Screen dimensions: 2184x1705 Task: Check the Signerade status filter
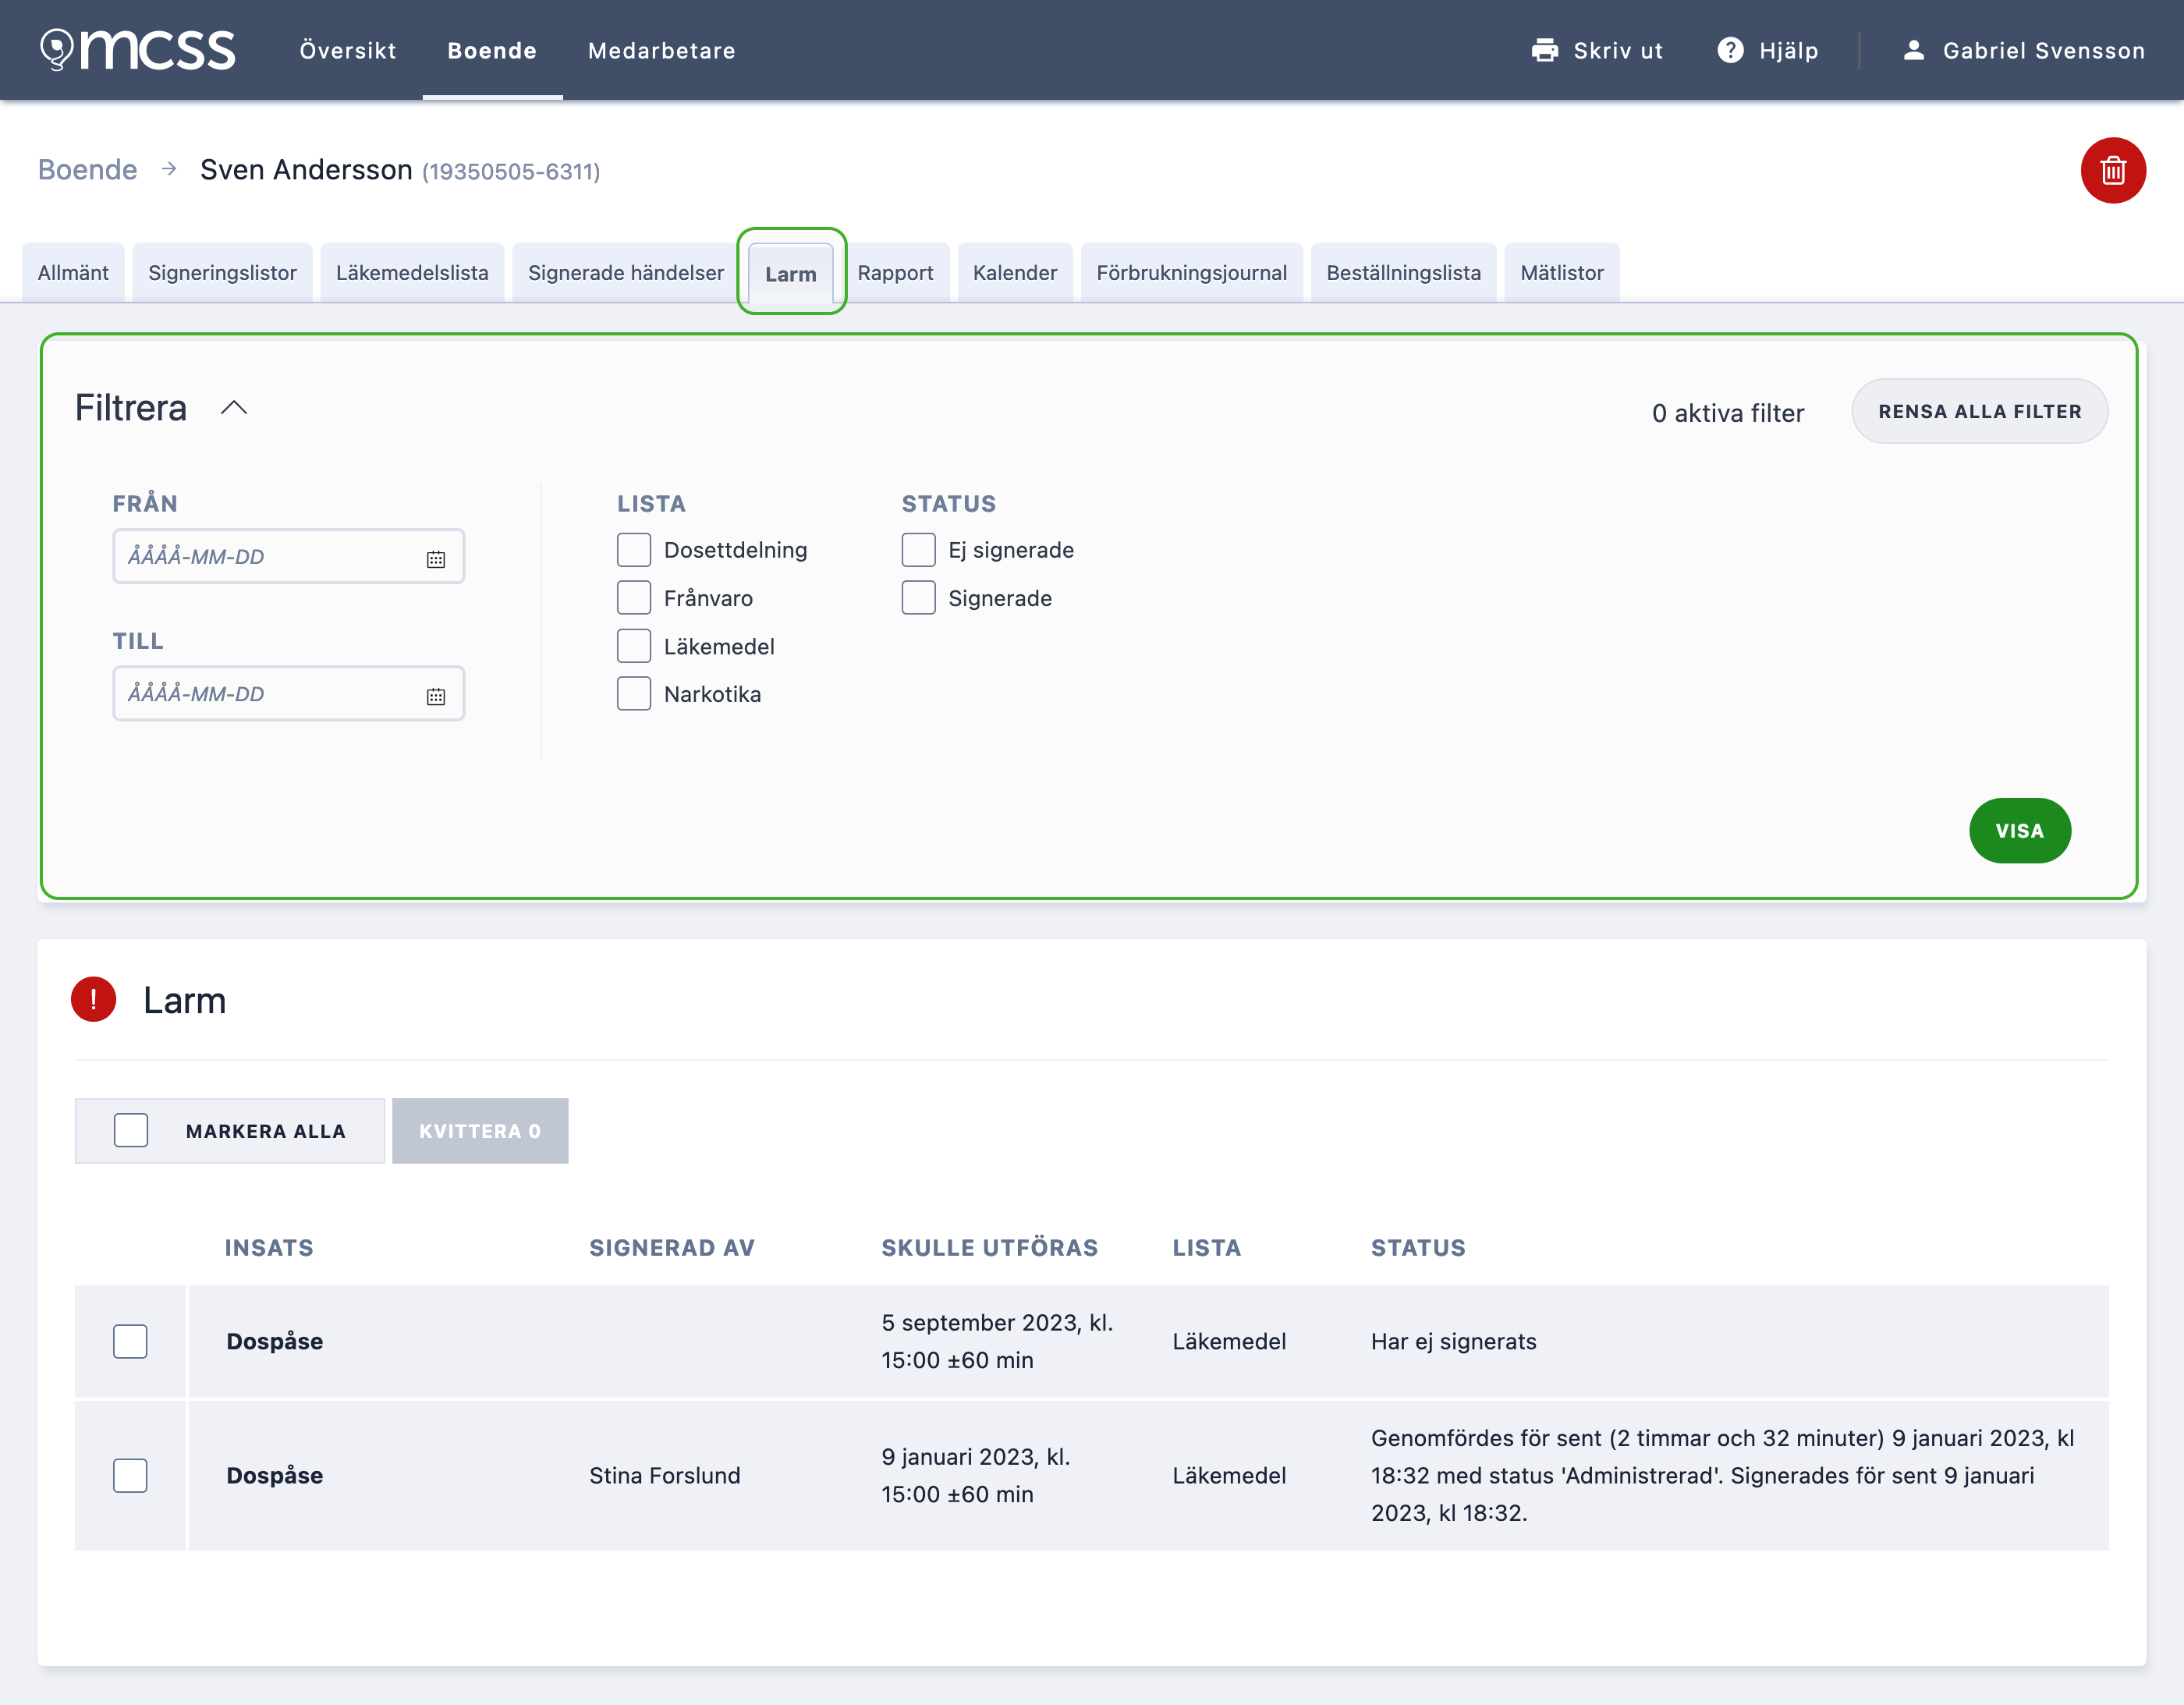pyautogui.click(x=918, y=598)
